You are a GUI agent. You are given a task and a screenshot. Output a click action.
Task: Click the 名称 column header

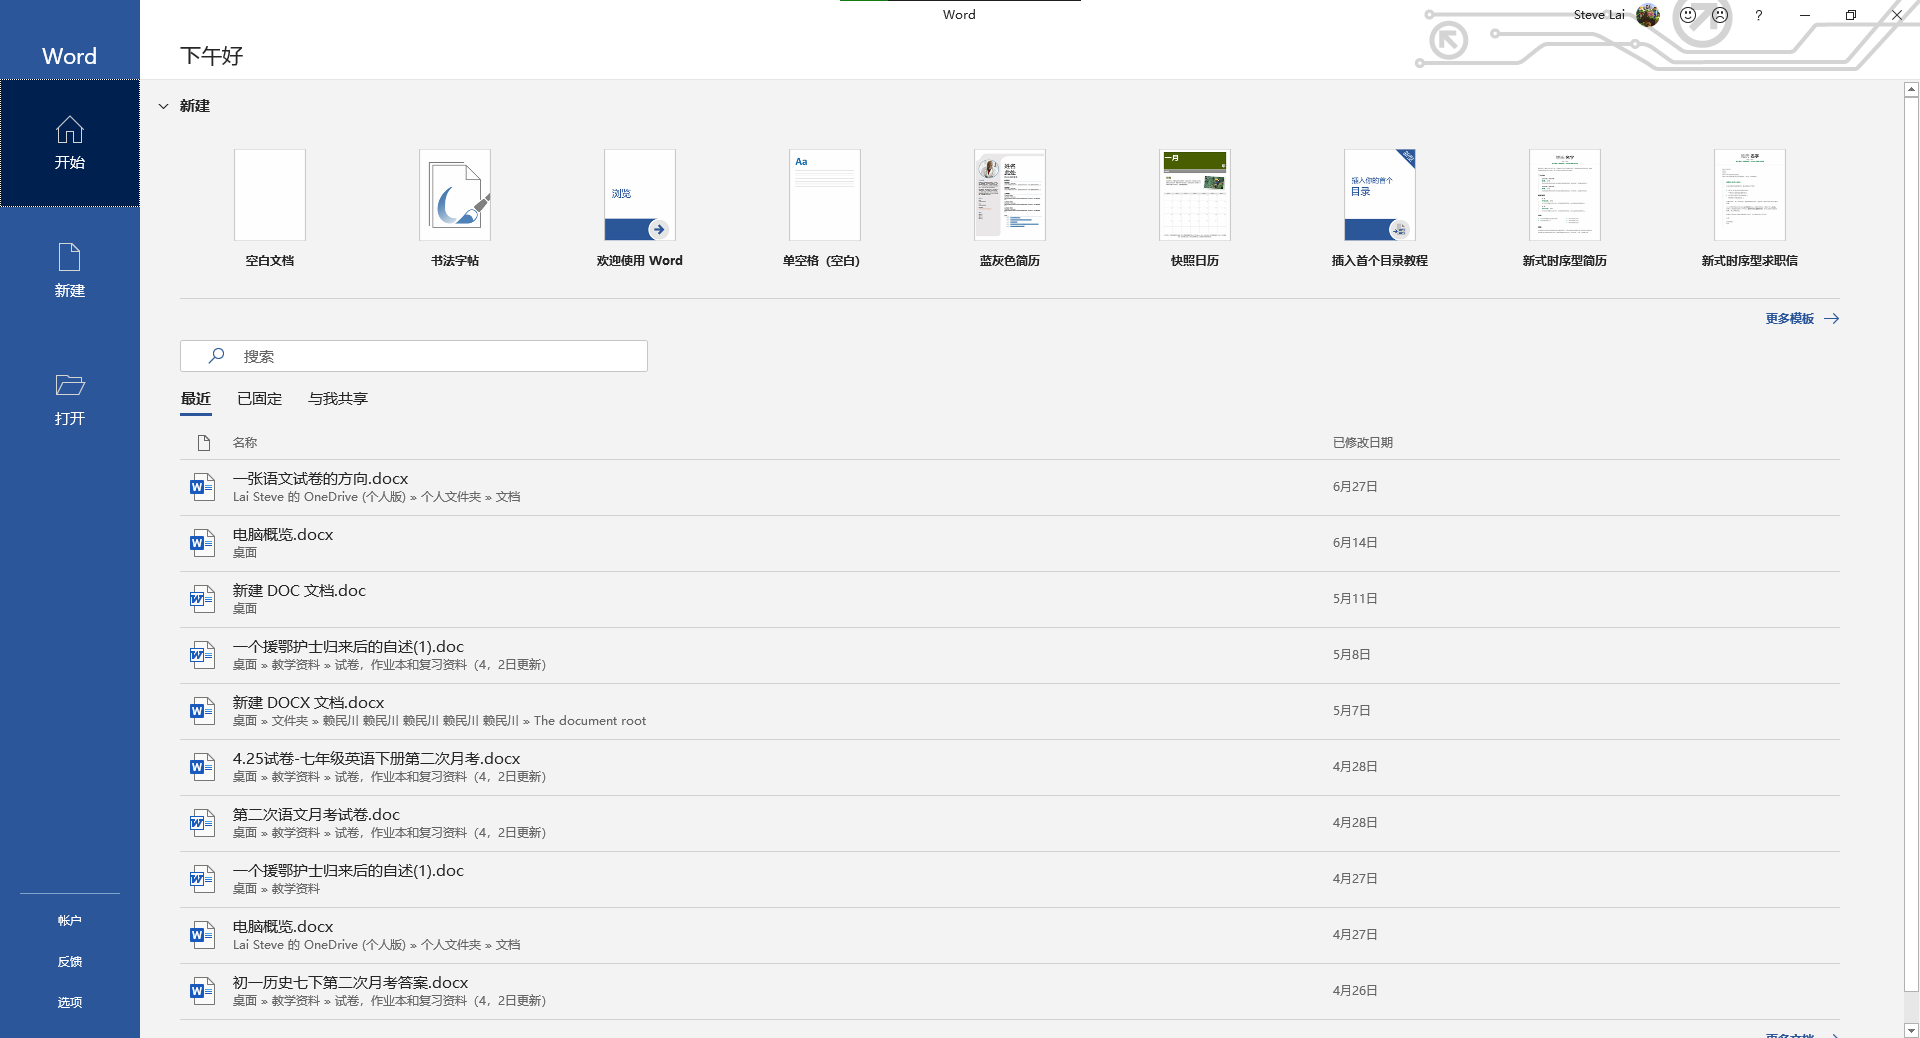[x=245, y=443]
